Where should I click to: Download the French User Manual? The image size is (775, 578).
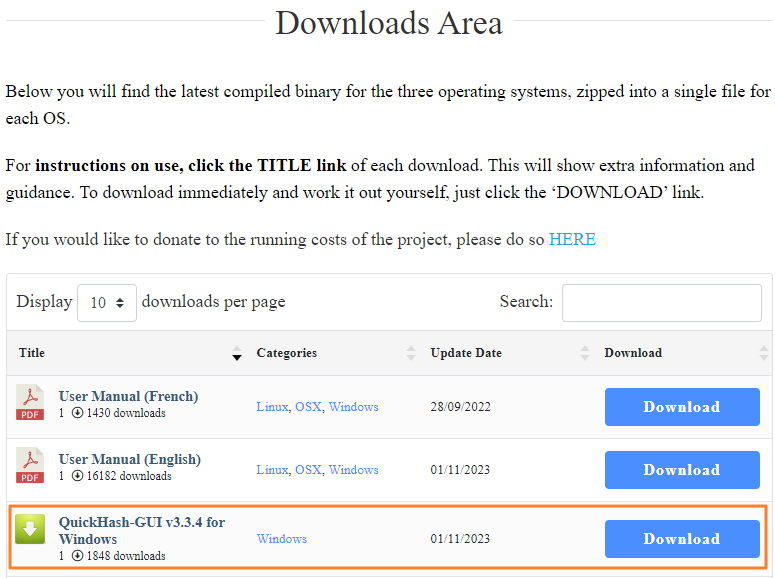681,407
